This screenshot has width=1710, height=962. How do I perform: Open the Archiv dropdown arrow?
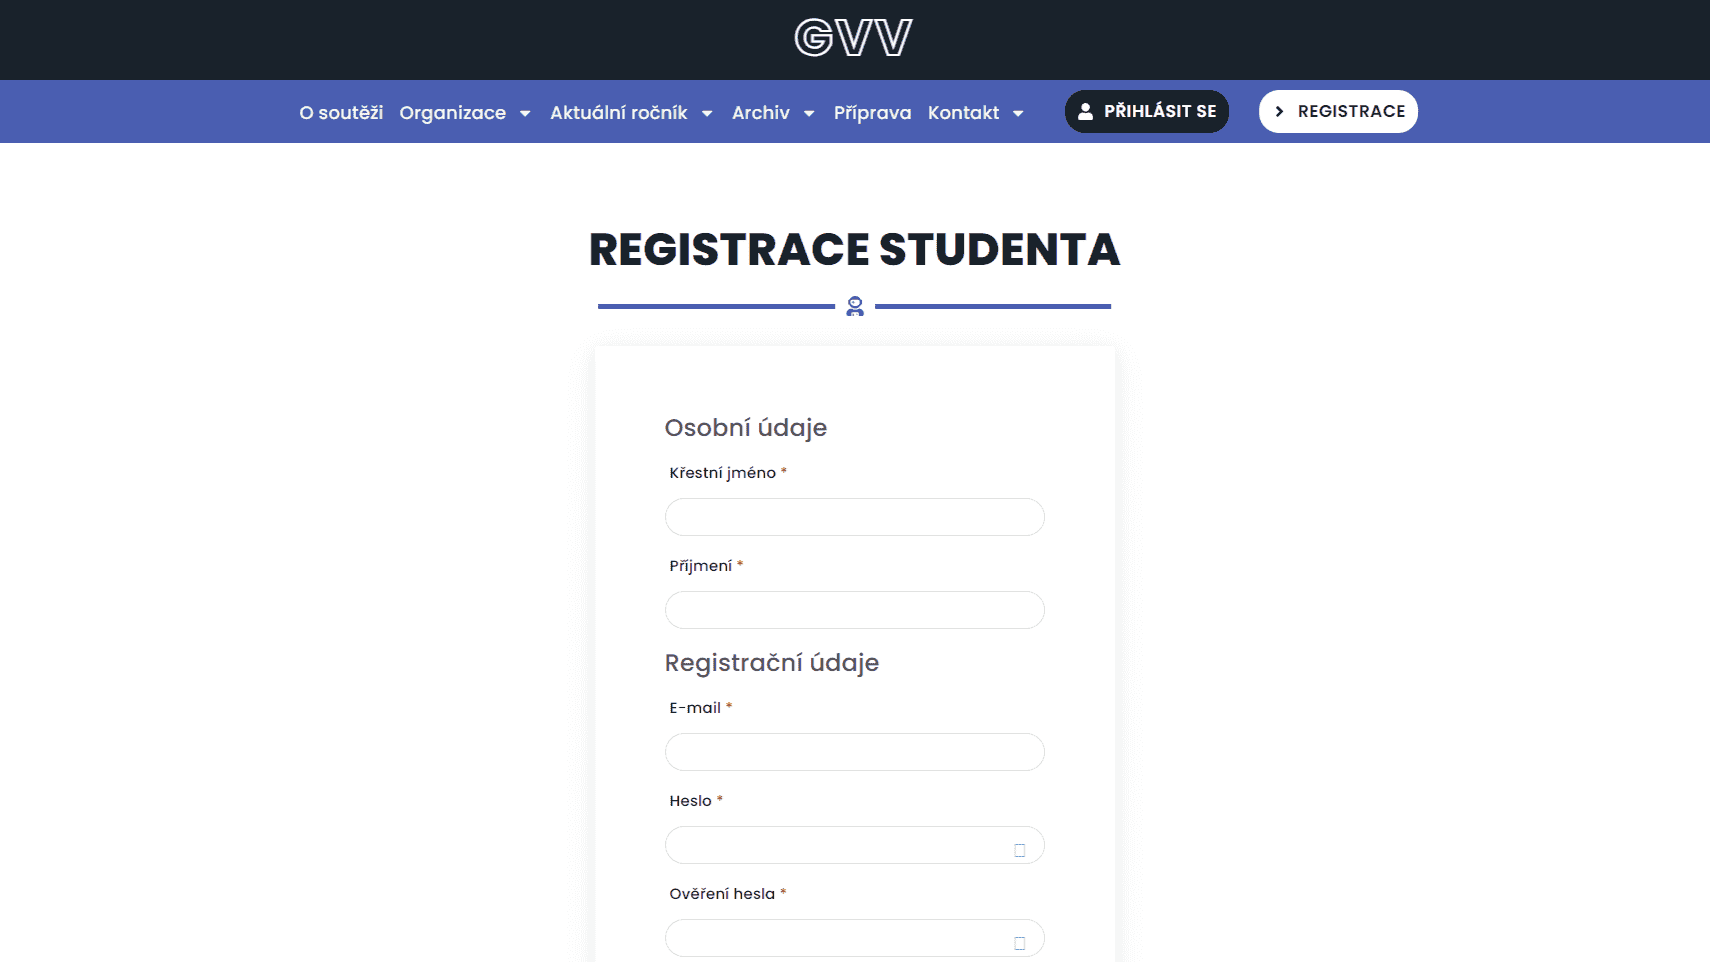(x=809, y=113)
